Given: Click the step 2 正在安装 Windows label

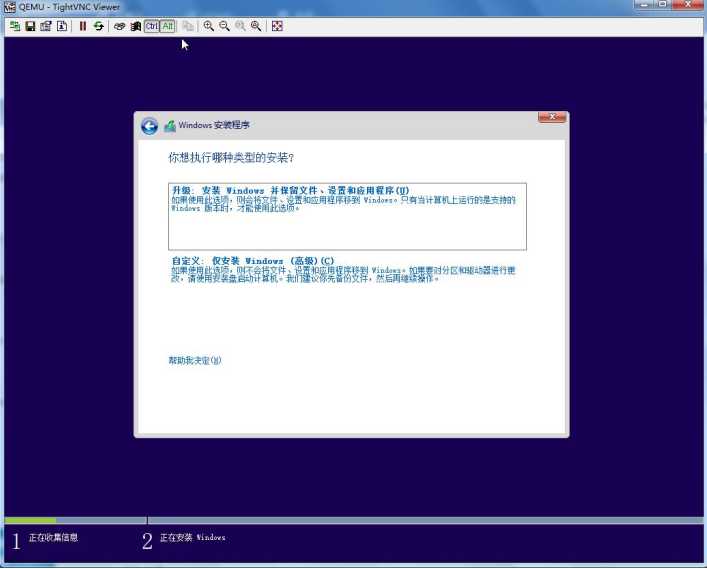Looking at the screenshot, I should [193, 537].
